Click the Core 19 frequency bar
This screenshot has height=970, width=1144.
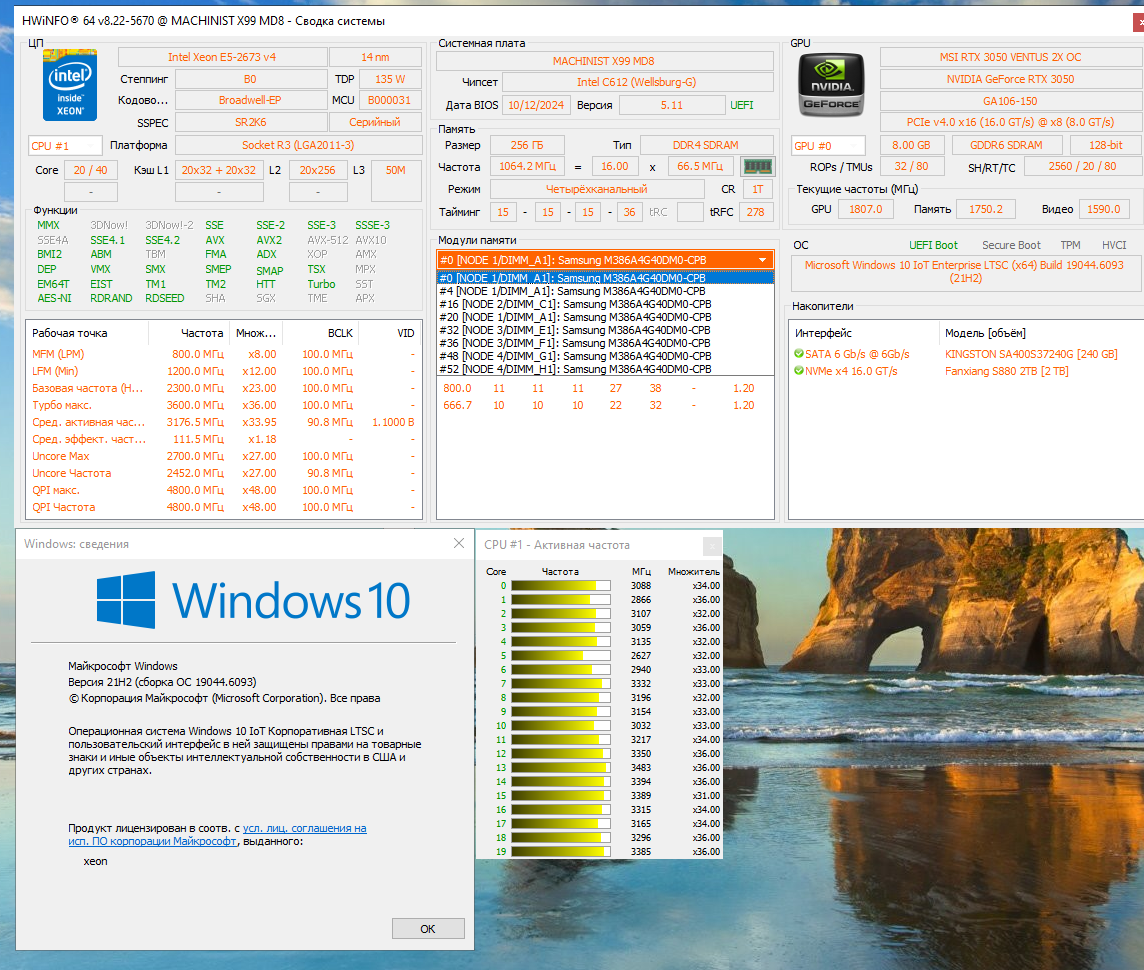pos(561,851)
